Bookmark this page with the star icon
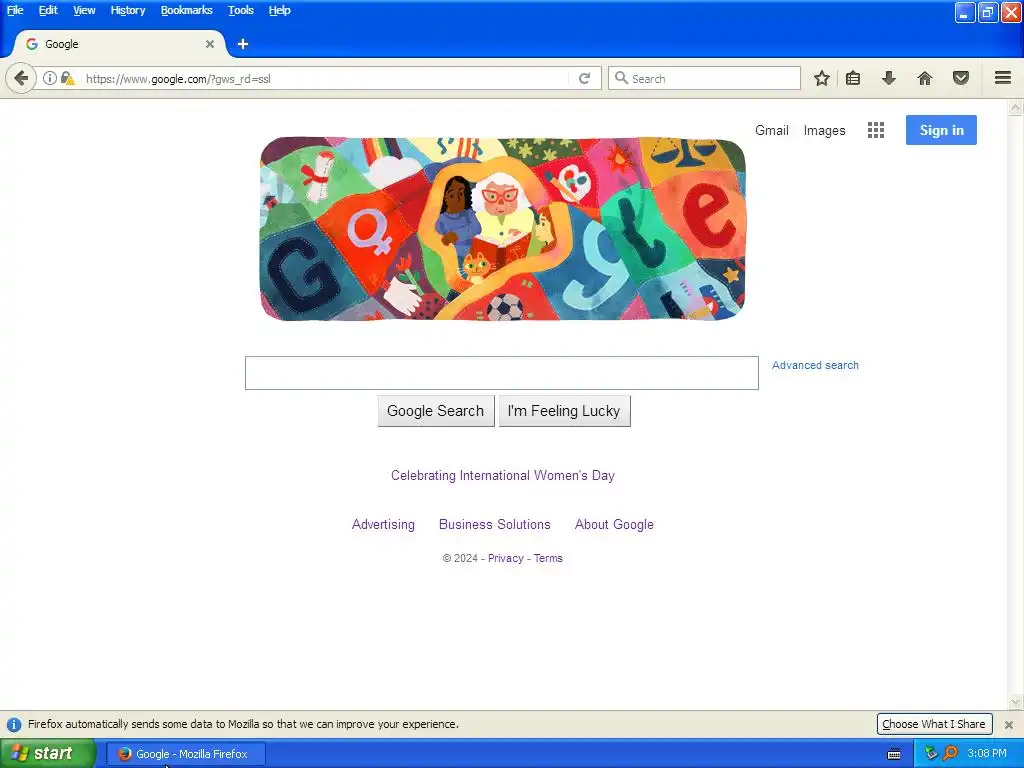 click(822, 78)
